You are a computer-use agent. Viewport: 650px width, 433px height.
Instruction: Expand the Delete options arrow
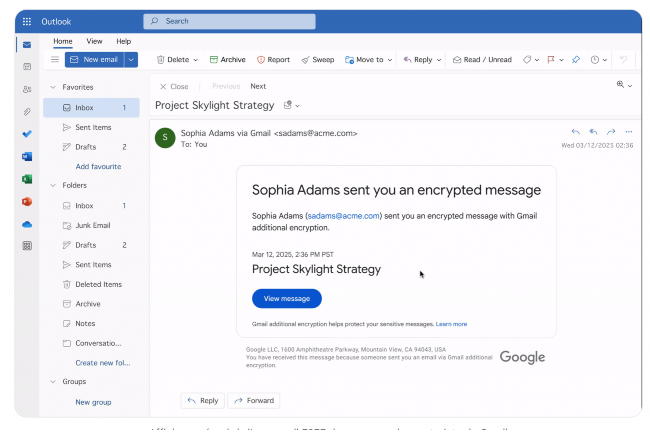tap(196, 60)
